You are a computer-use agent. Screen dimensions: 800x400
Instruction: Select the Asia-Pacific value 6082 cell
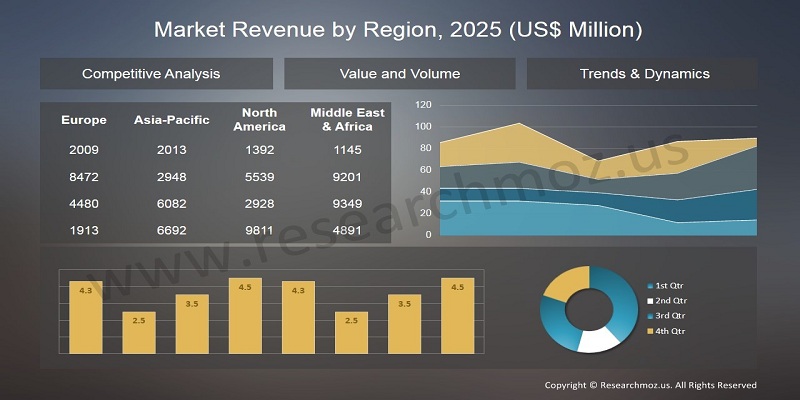coord(172,203)
